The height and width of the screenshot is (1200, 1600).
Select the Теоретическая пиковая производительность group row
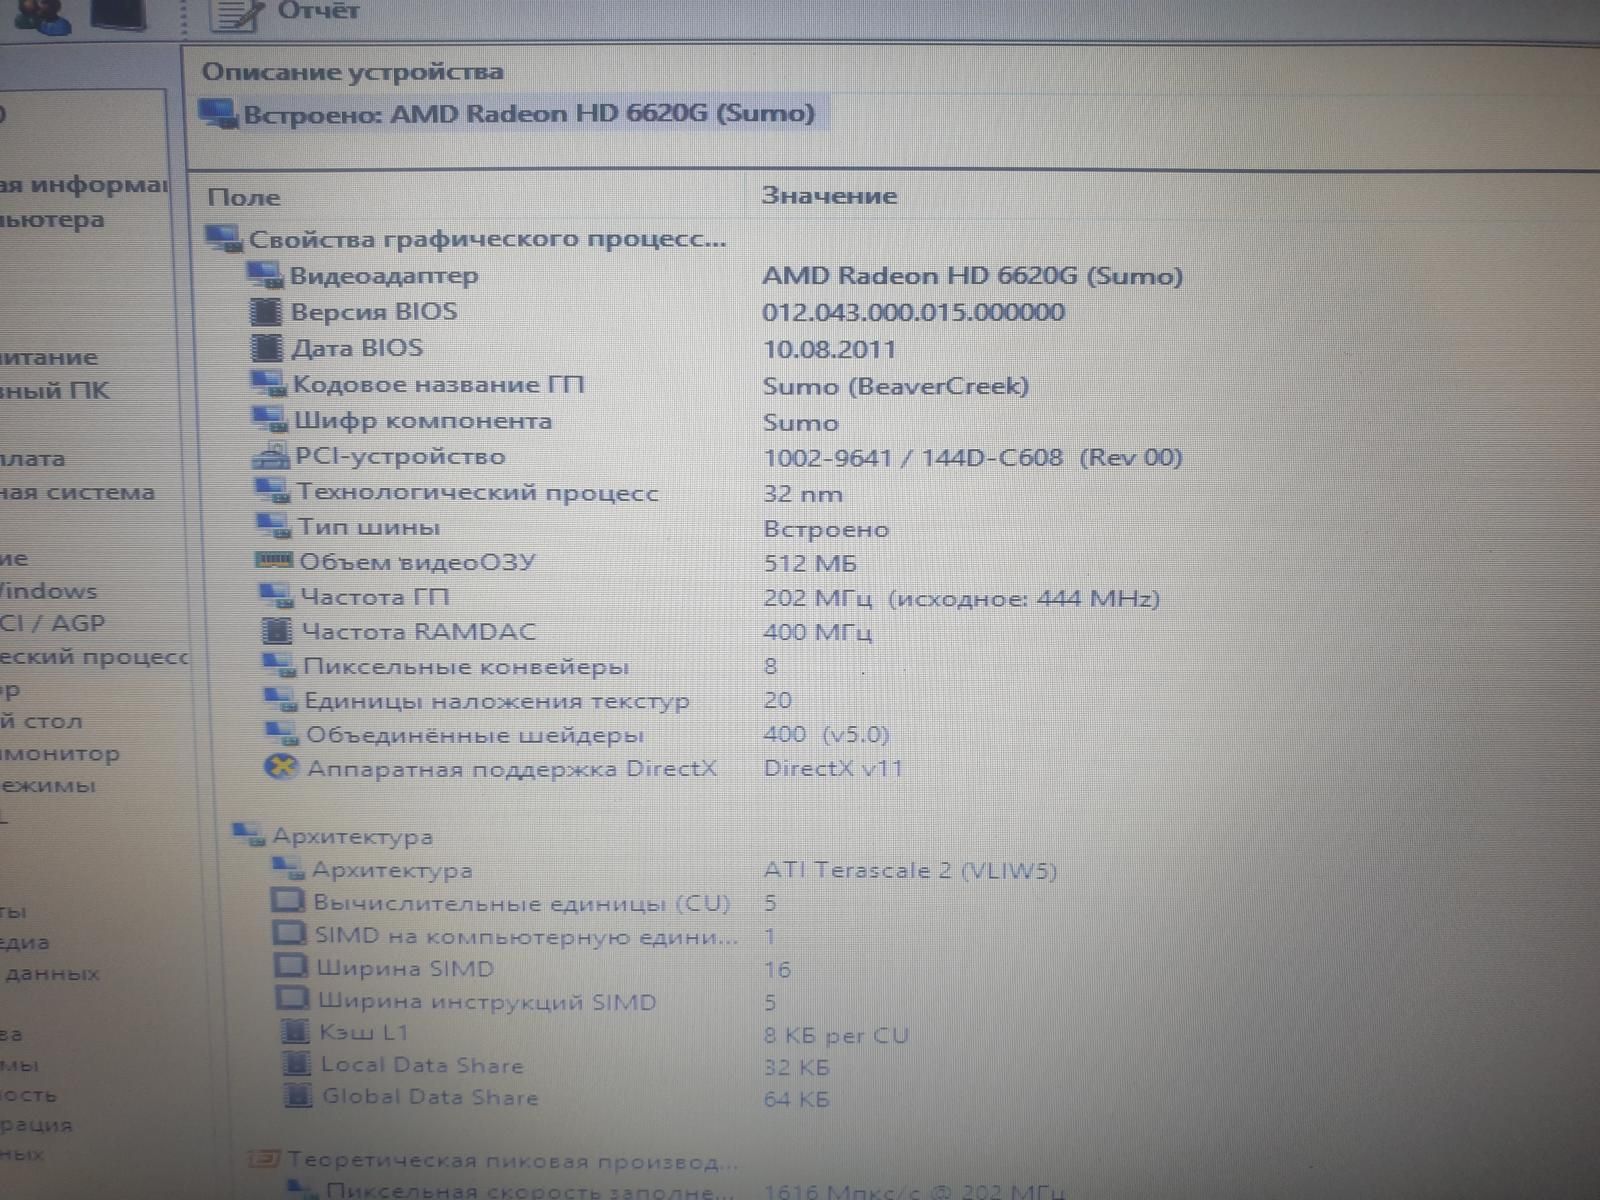[x=493, y=1161]
